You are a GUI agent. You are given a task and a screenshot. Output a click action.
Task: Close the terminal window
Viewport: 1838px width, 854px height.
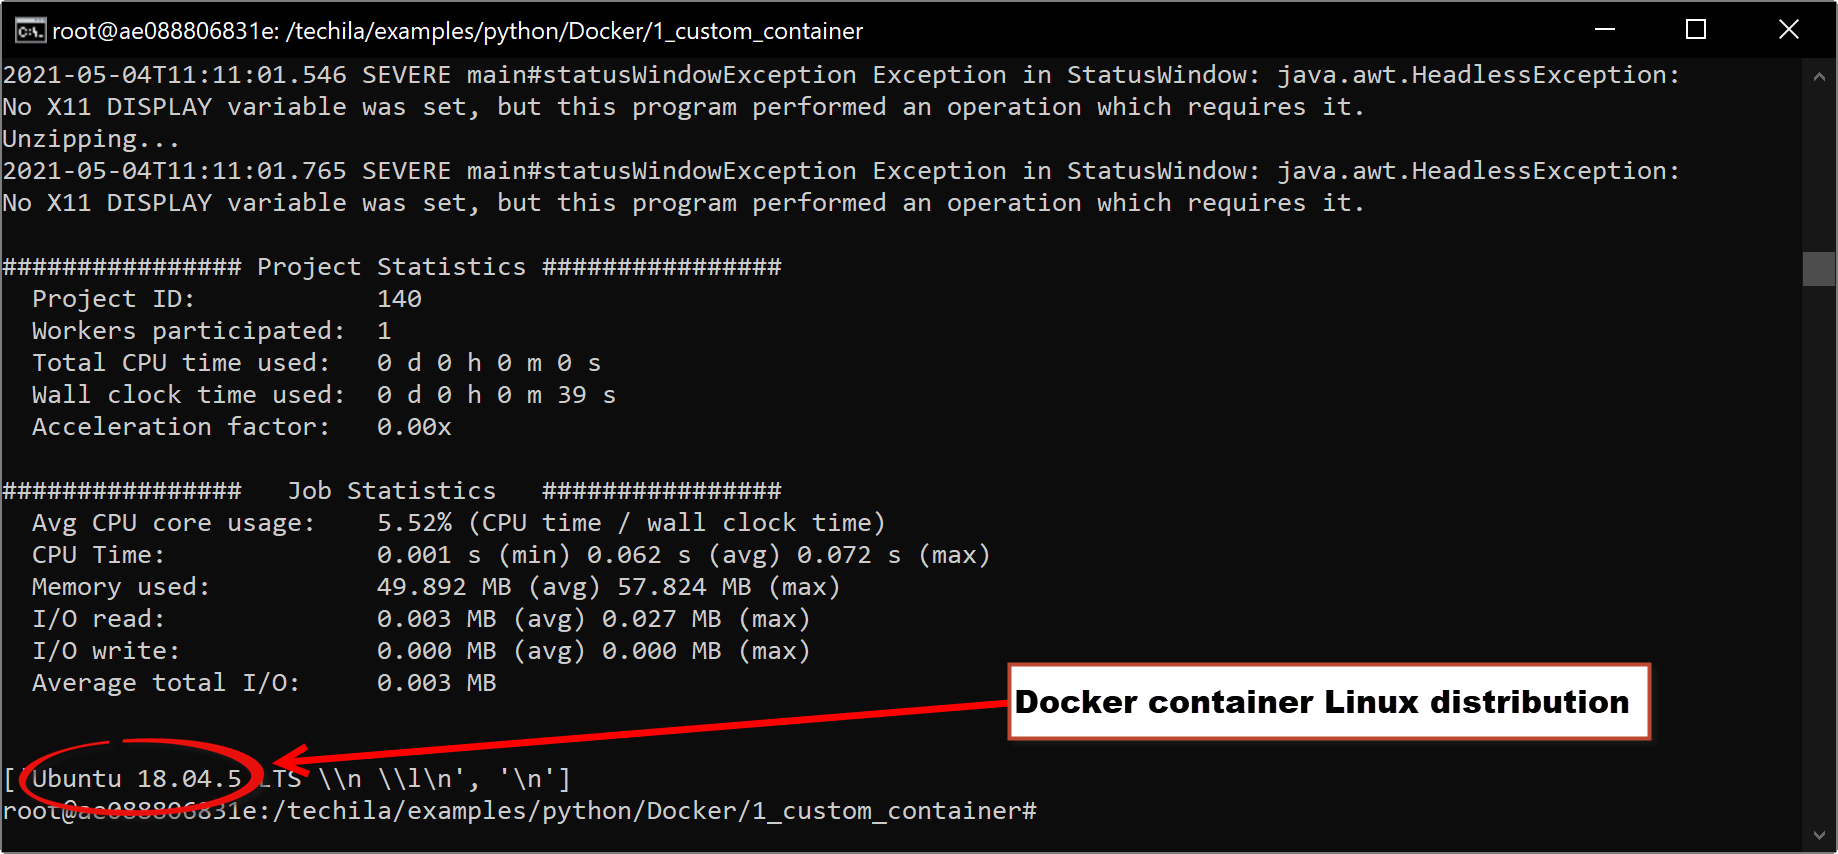(x=1788, y=30)
